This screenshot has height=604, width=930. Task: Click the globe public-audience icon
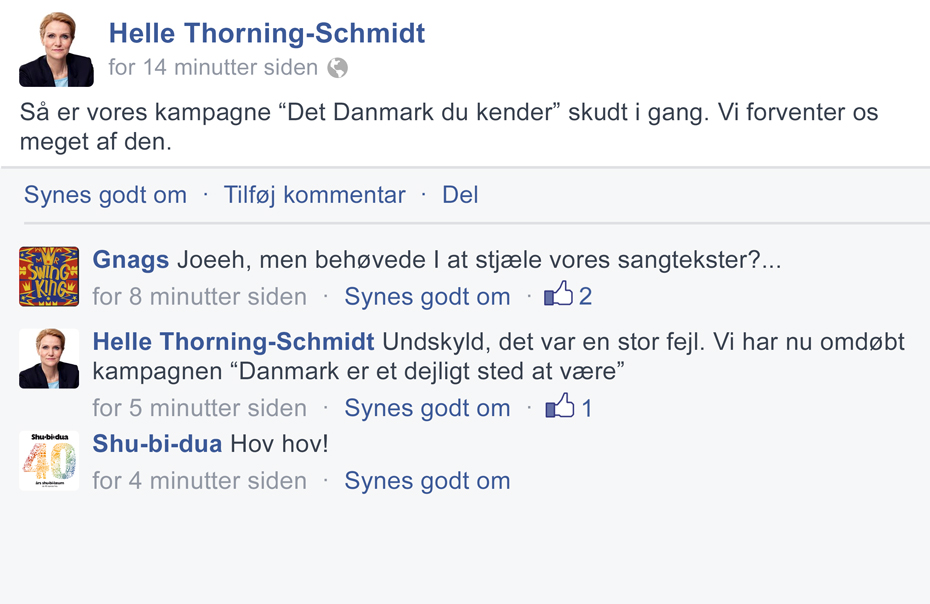click(337, 68)
